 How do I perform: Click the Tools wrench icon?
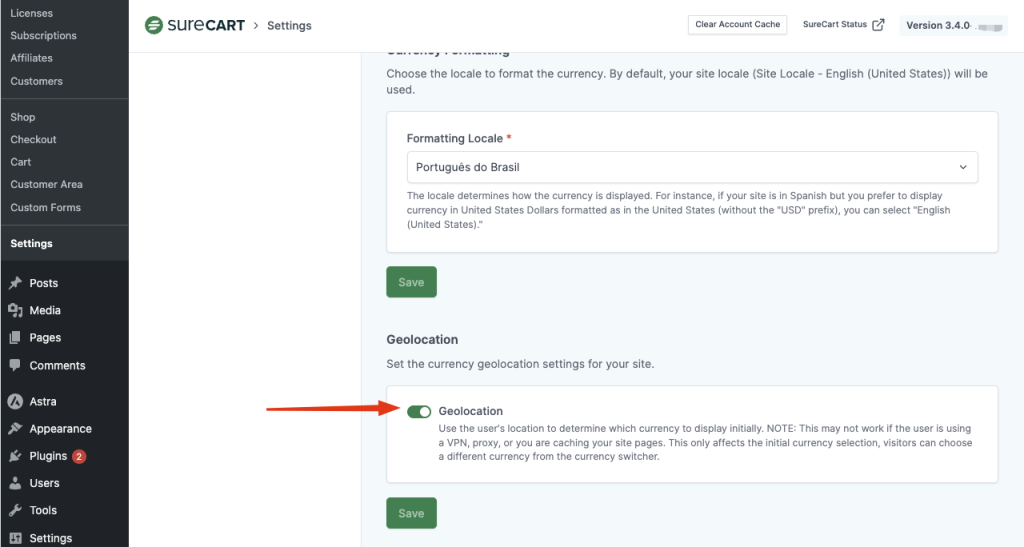click(15, 511)
